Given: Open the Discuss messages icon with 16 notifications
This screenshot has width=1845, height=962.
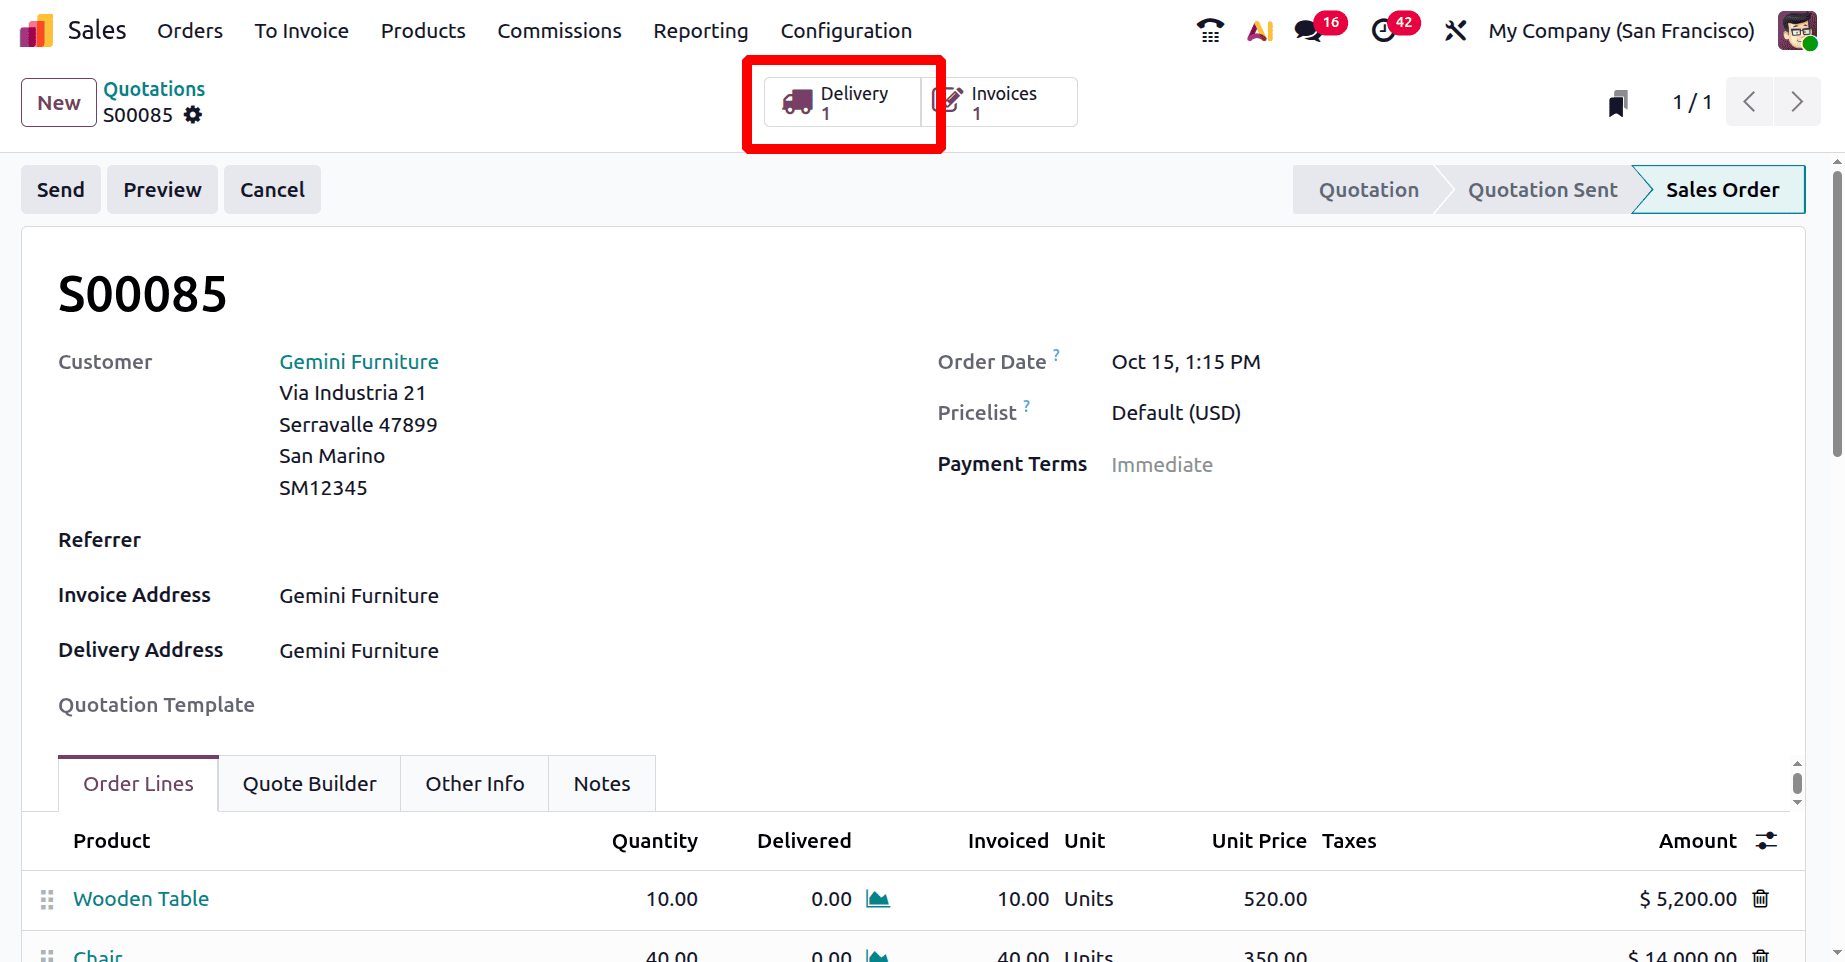Looking at the screenshot, I should pyautogui.click(x=1306, y=30).
